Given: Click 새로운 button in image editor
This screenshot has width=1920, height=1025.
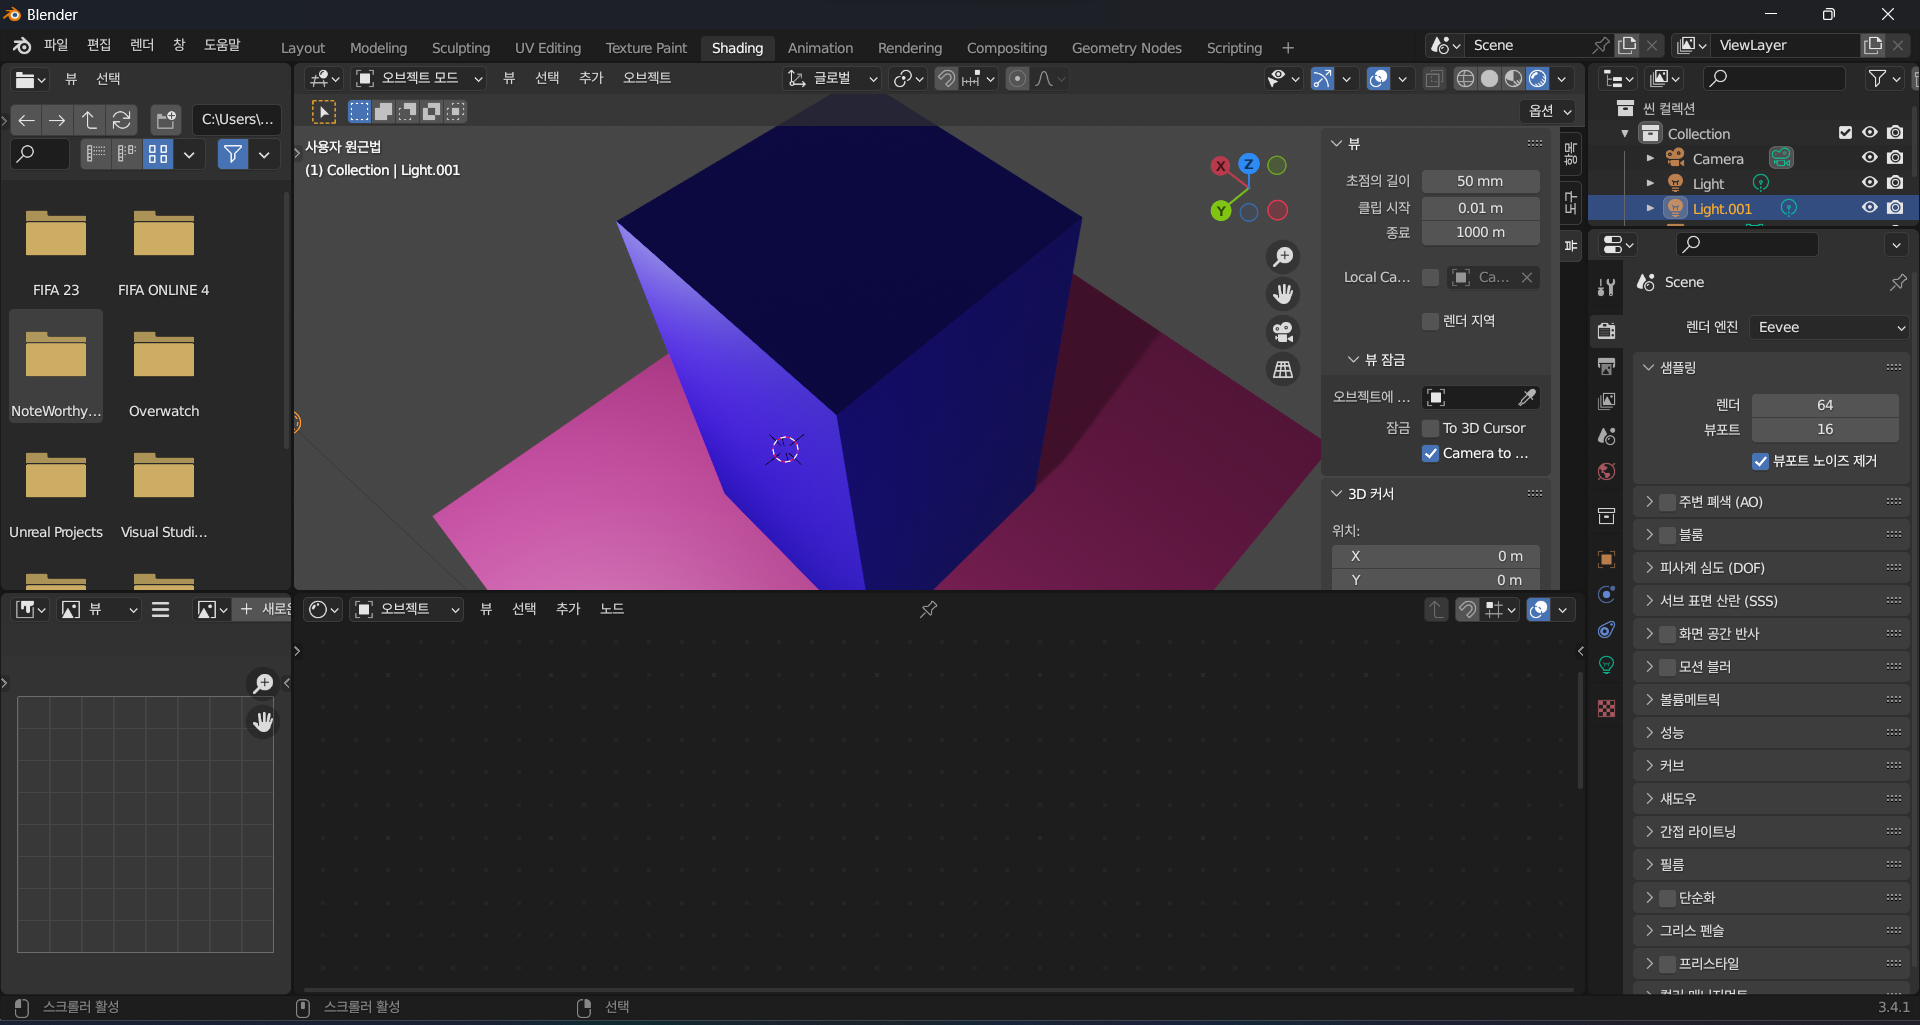Looking at the screenshot, I should pos(265,609).
